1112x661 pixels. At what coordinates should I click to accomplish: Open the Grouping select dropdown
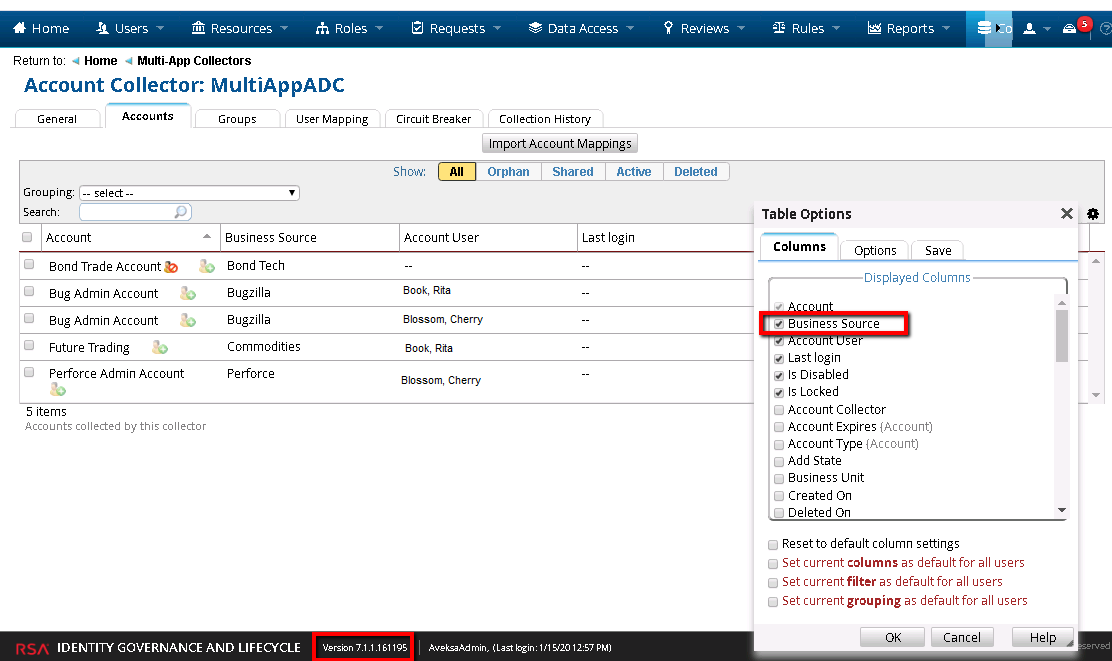pyautogui.click(x=189, y=193)
